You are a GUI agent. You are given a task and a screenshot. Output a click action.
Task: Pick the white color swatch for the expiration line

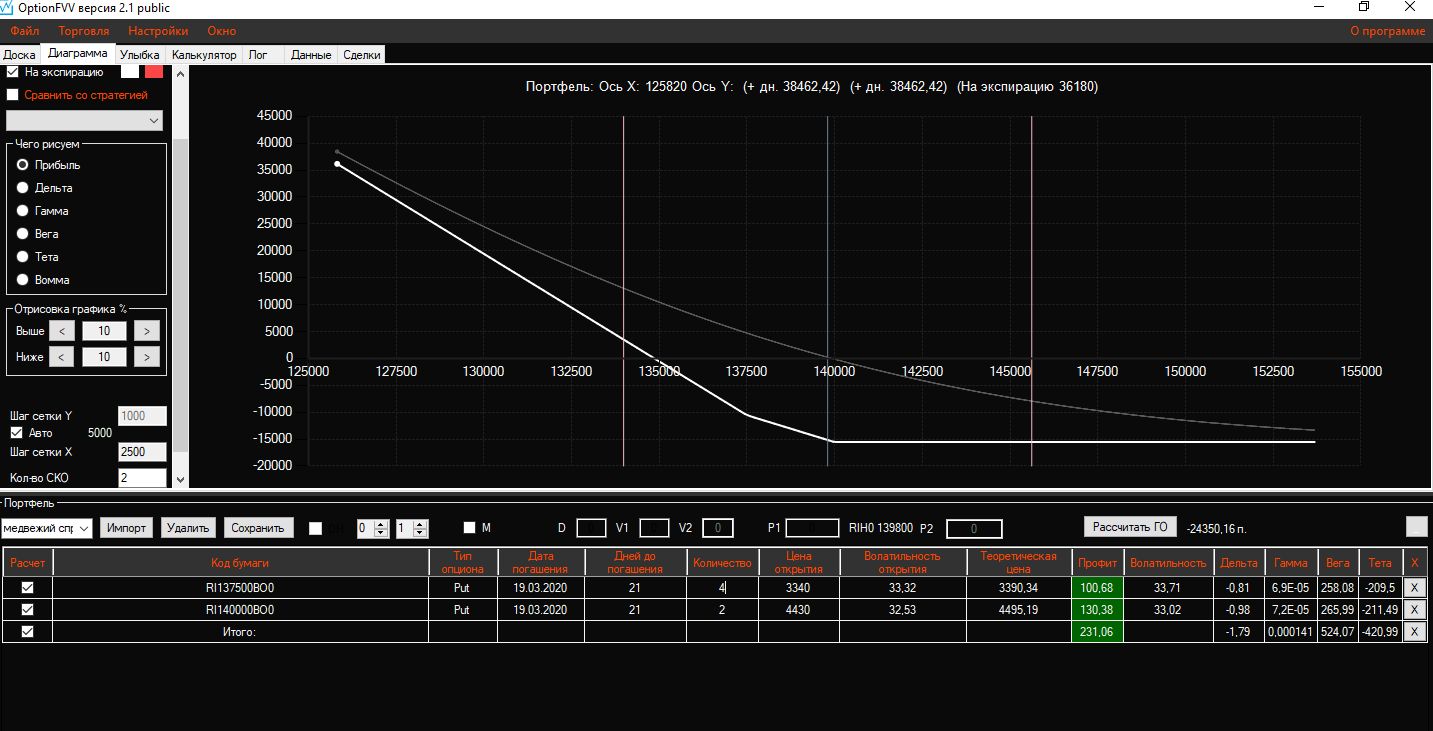pos(130,72)
